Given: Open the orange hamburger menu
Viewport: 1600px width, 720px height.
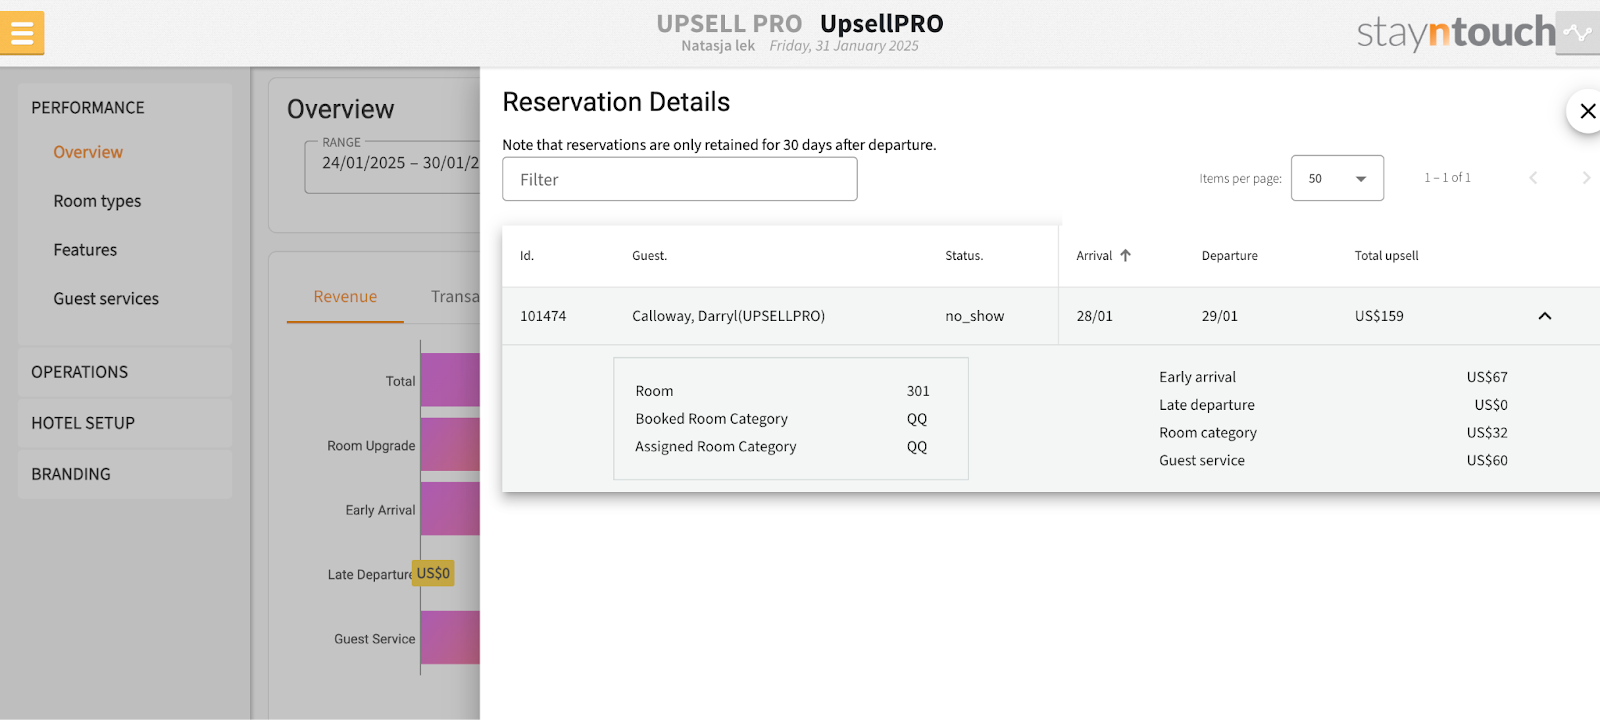Looking at the screenshot, I should [22, 33].
